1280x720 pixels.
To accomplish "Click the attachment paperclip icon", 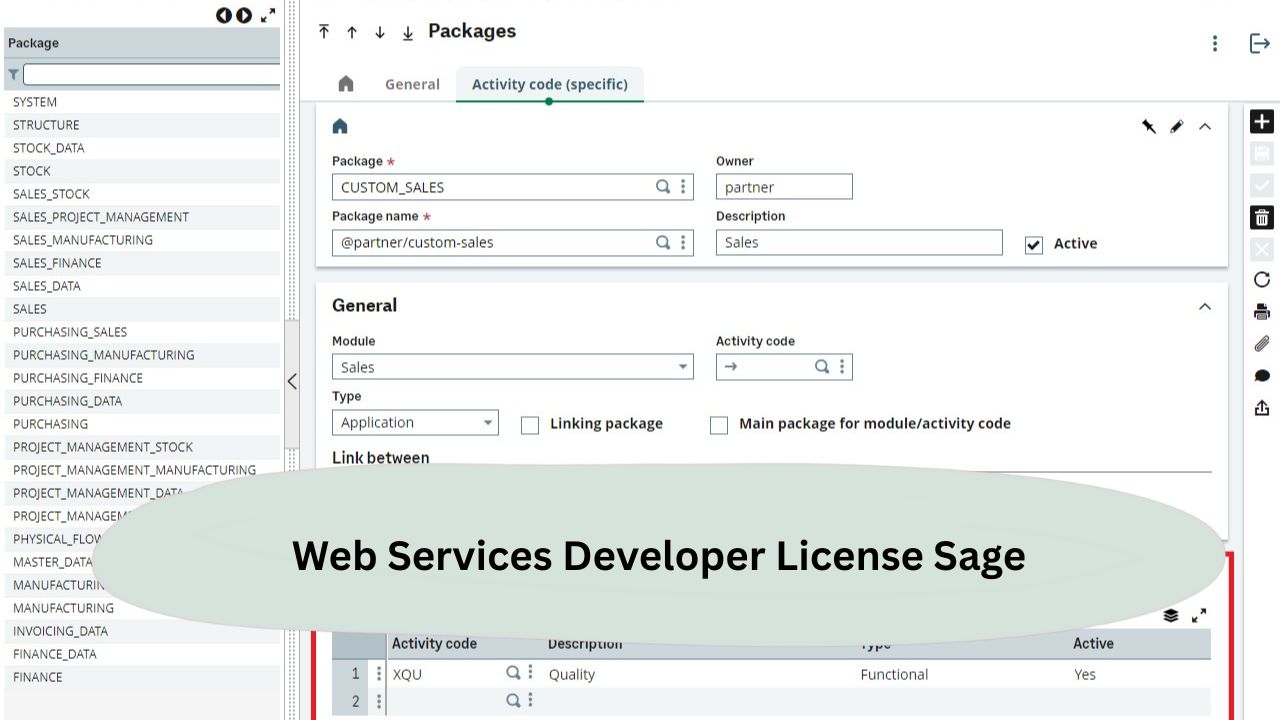I will 1262,344.
